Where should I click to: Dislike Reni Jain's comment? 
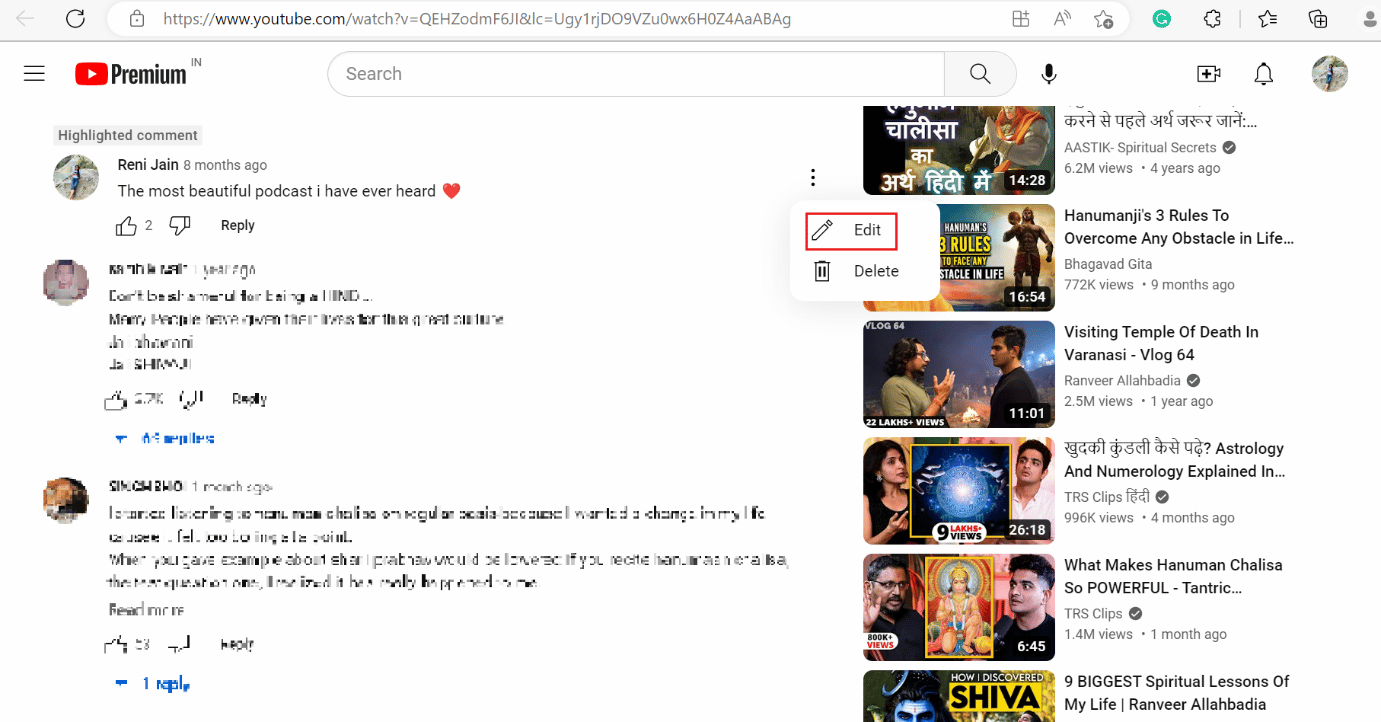click(x=179, y=225)
